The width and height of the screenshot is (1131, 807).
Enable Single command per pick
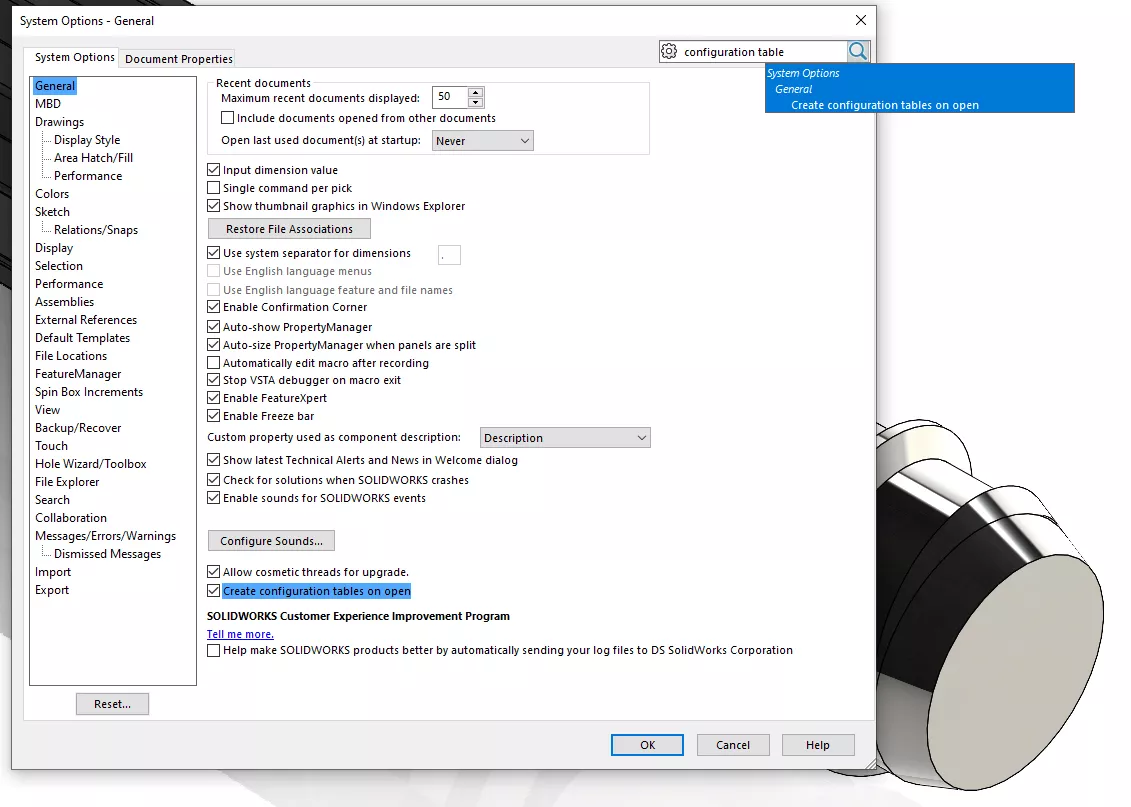pos(213,188)
